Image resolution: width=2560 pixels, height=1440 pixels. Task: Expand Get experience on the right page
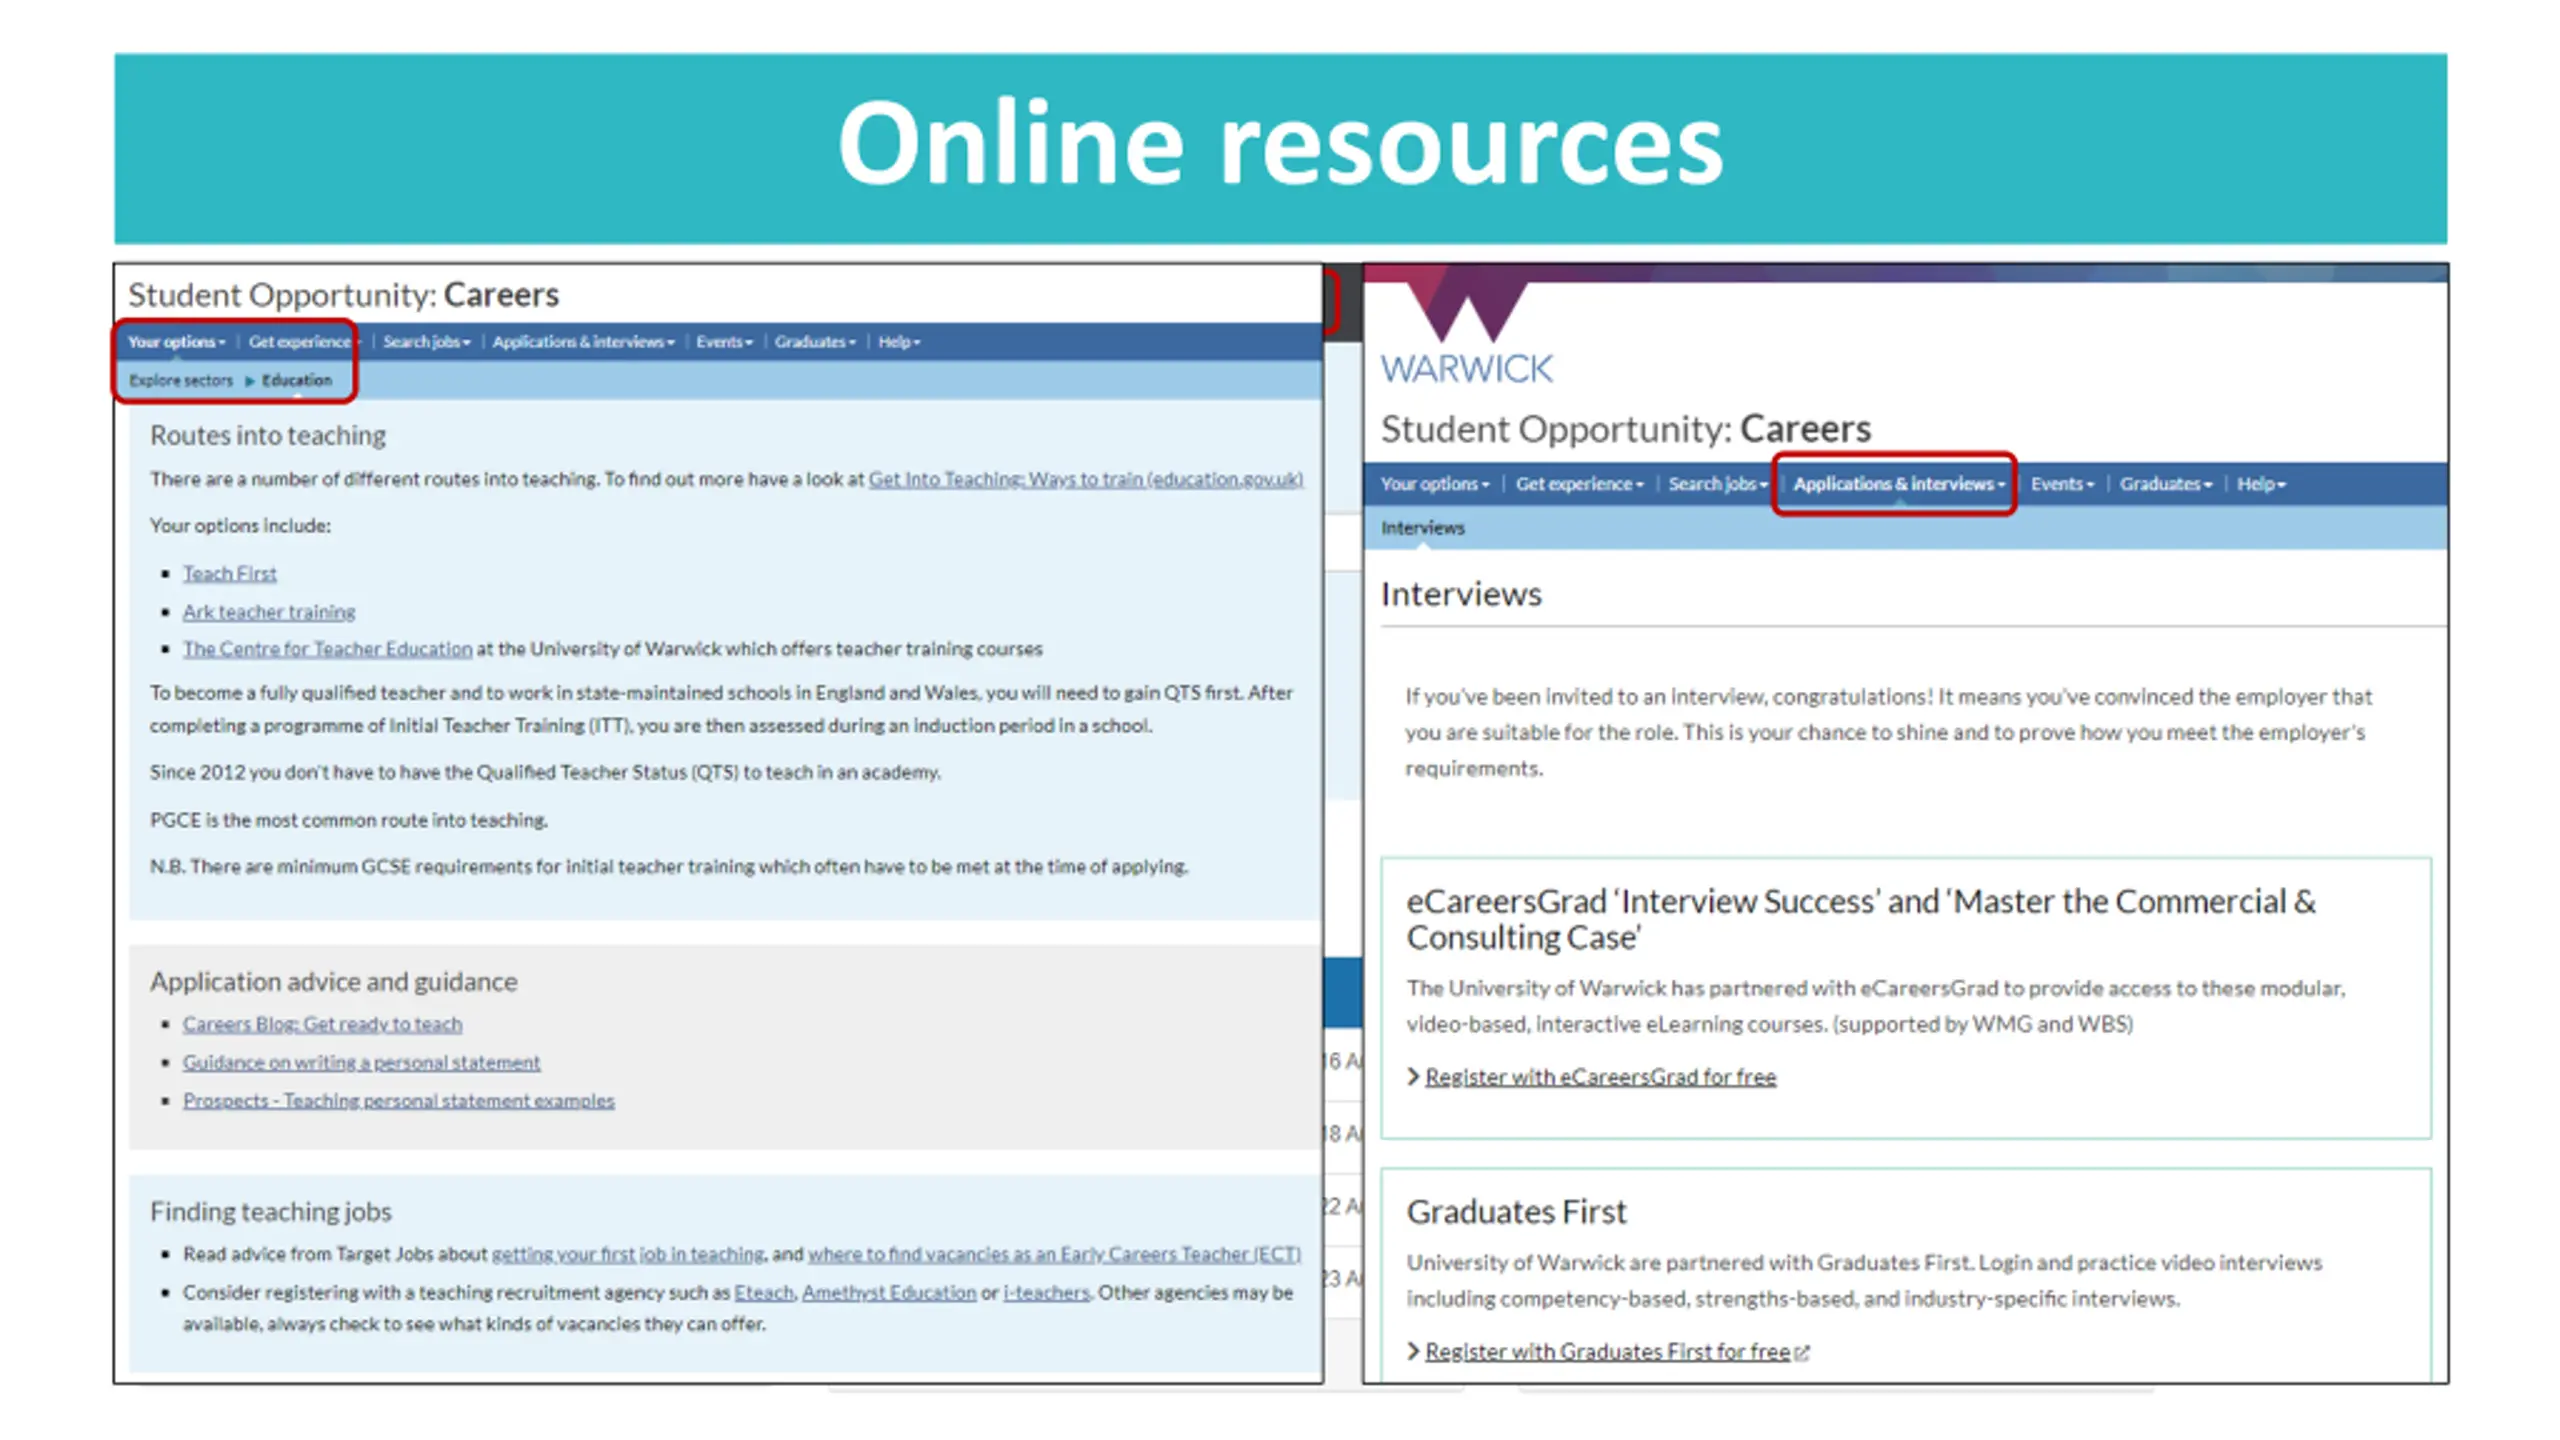pos(1579,484)
